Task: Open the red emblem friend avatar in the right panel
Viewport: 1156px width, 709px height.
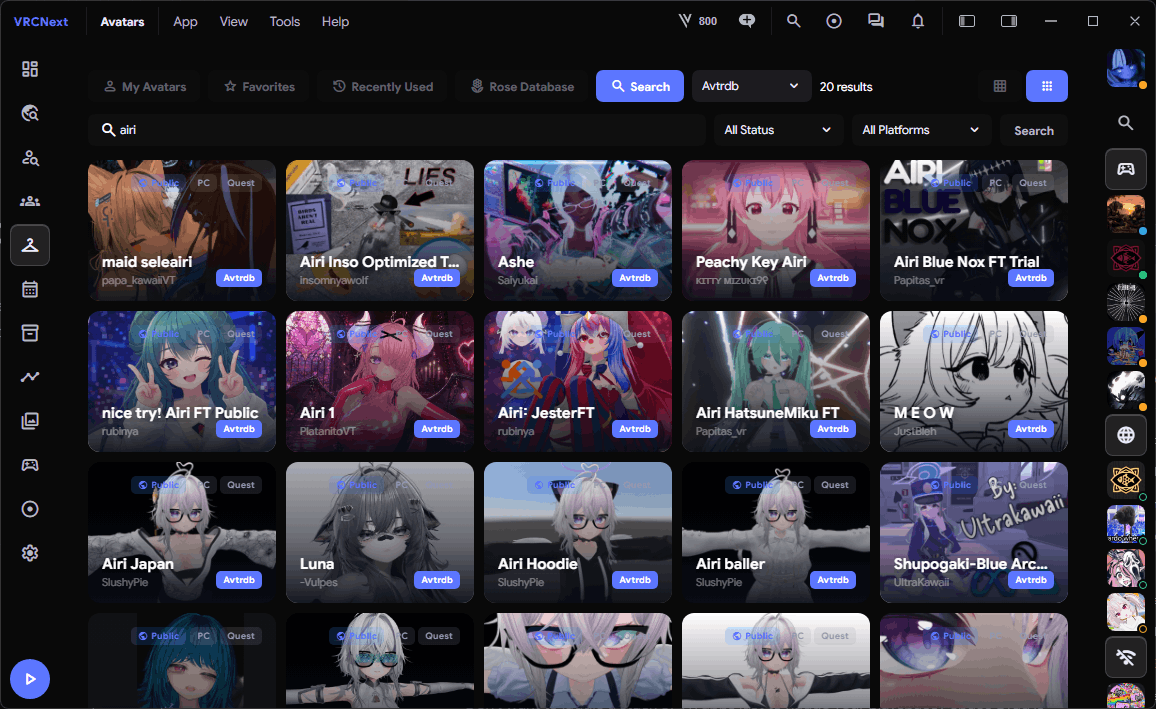Action: tap(1126, 259)
